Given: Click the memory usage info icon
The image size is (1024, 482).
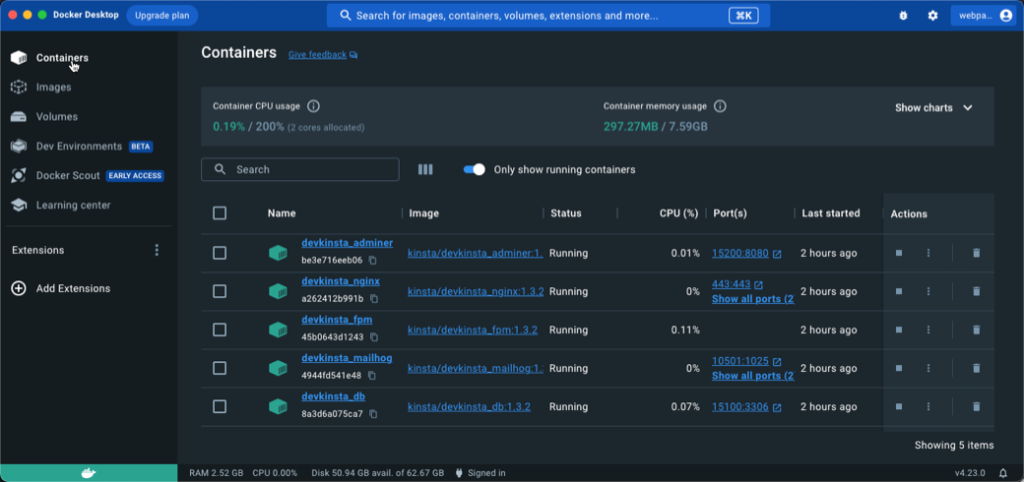Looking at the screenshot, I should coord(720,106).
